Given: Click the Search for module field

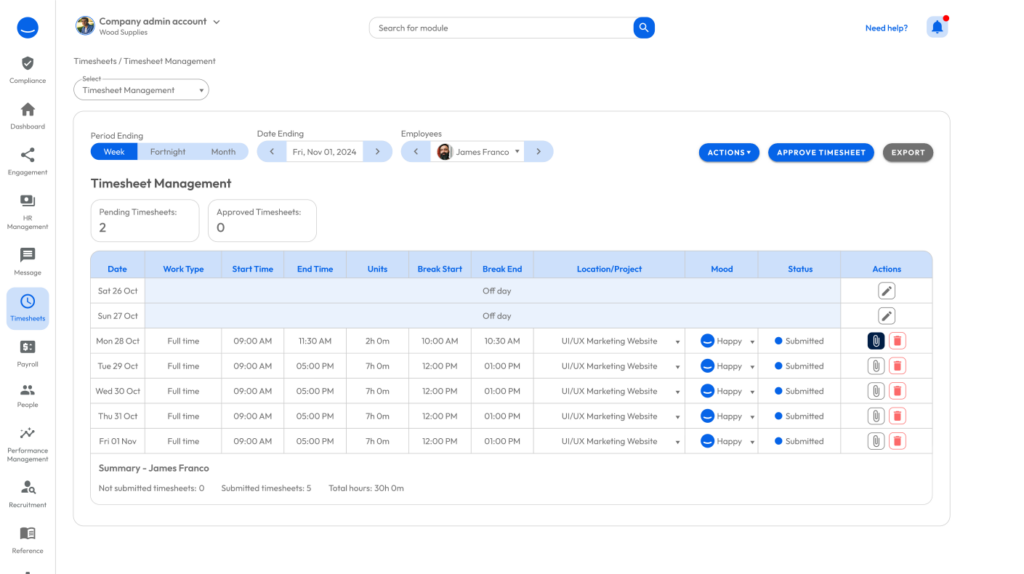Looking at the screenshot, I should (500, 28).
